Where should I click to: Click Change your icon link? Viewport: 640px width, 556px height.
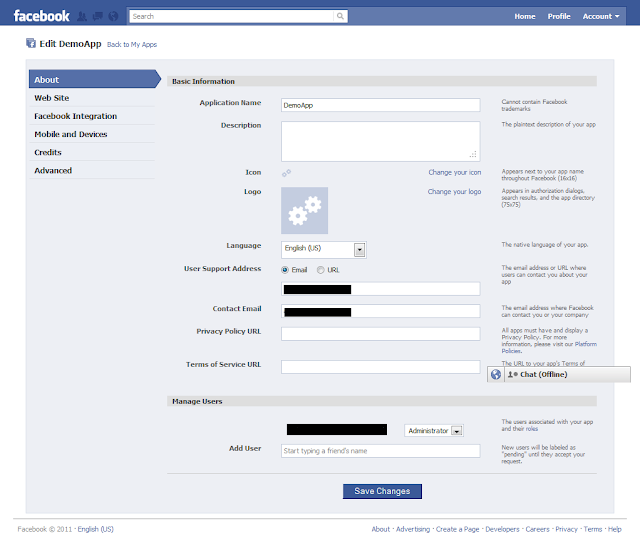tap(455, 172)
